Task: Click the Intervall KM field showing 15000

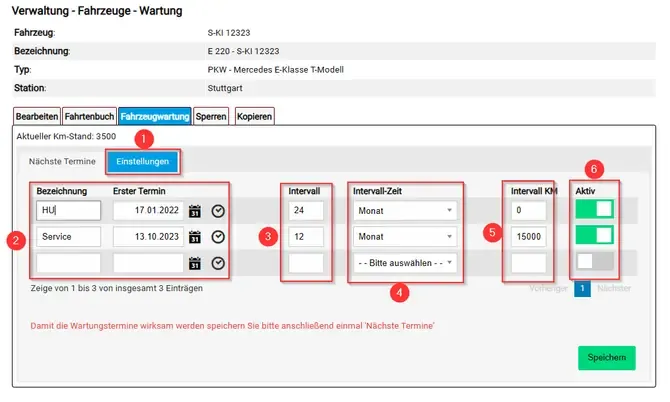Action: tap(529, 237)
